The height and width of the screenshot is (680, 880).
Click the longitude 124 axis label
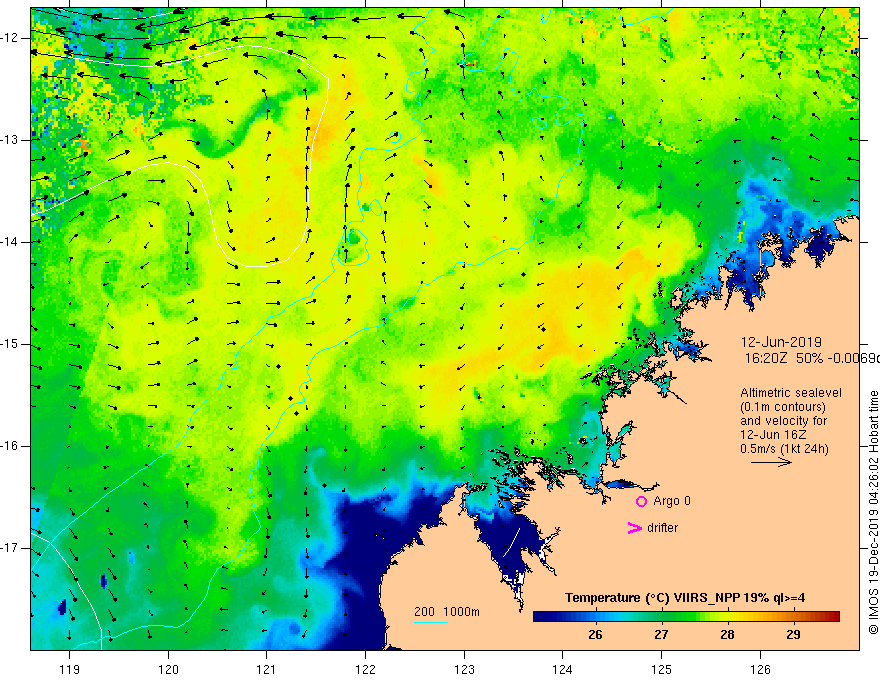563,669
